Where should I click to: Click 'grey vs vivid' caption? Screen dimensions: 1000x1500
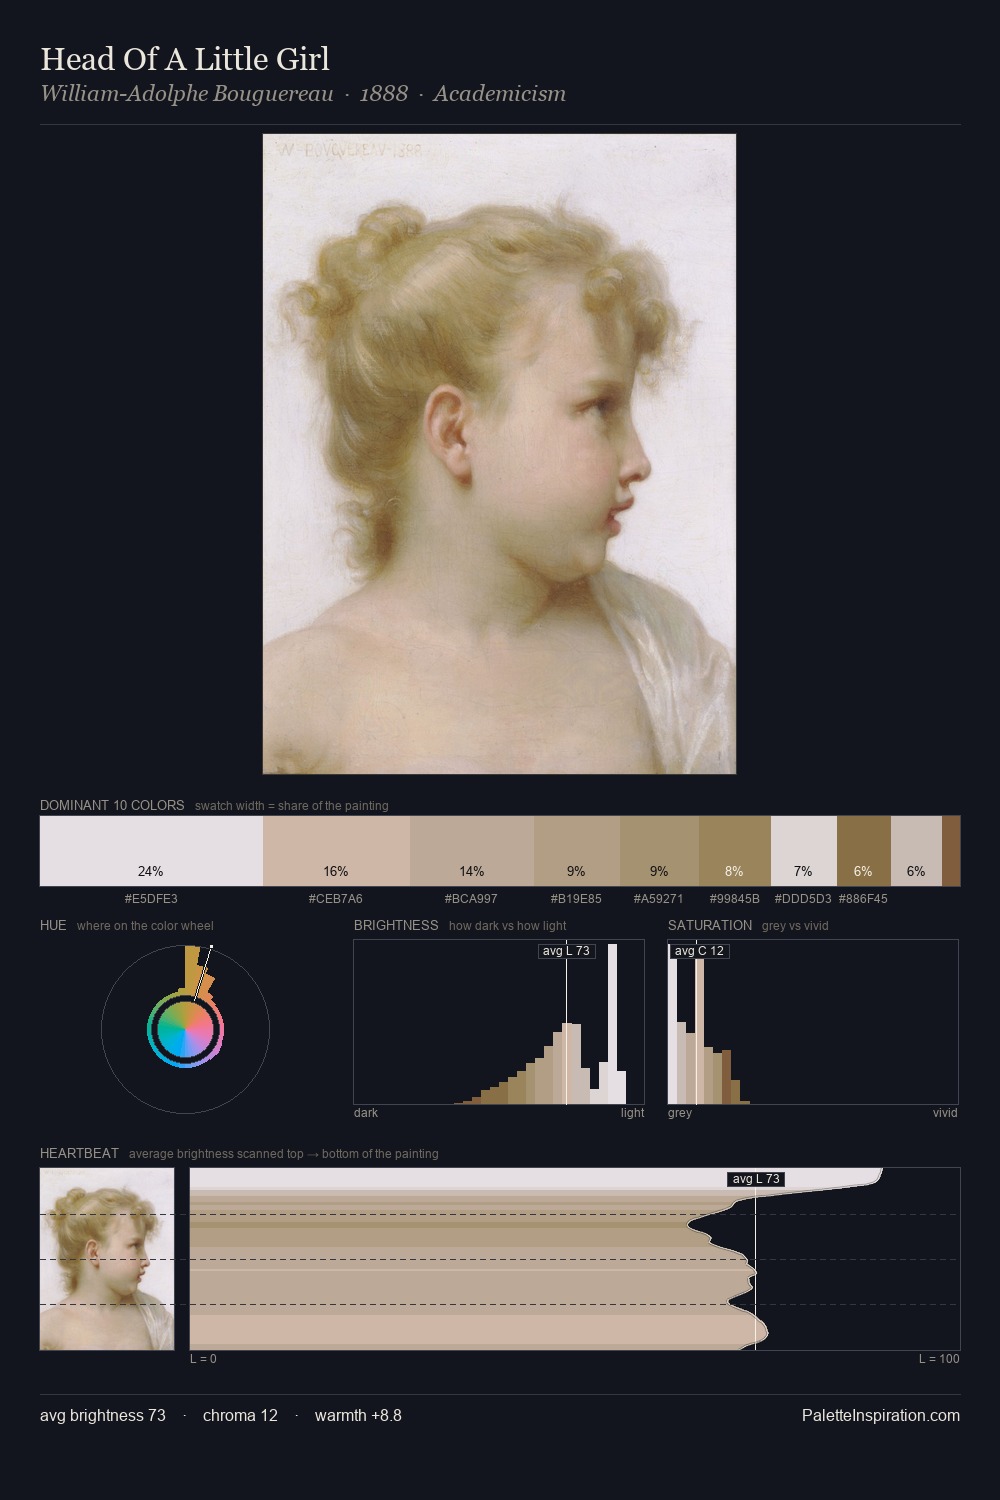click(795, 926)
